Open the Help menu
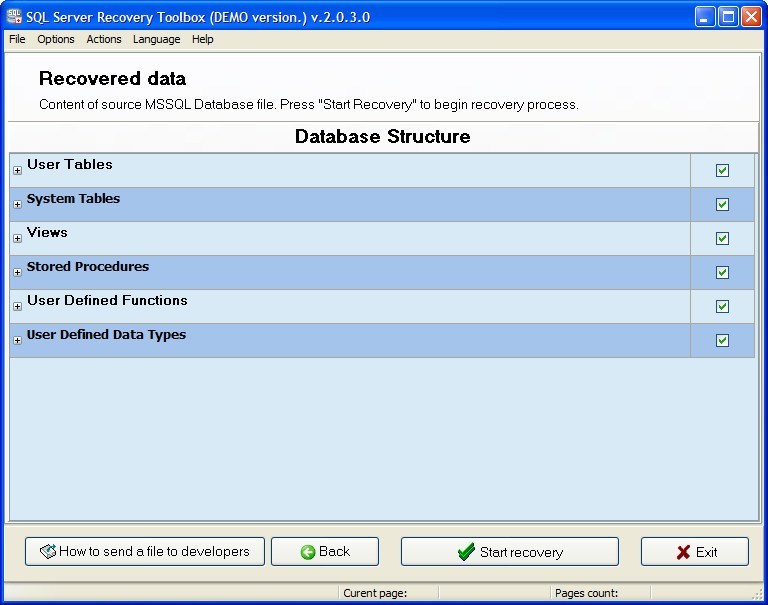 [202, 39]
